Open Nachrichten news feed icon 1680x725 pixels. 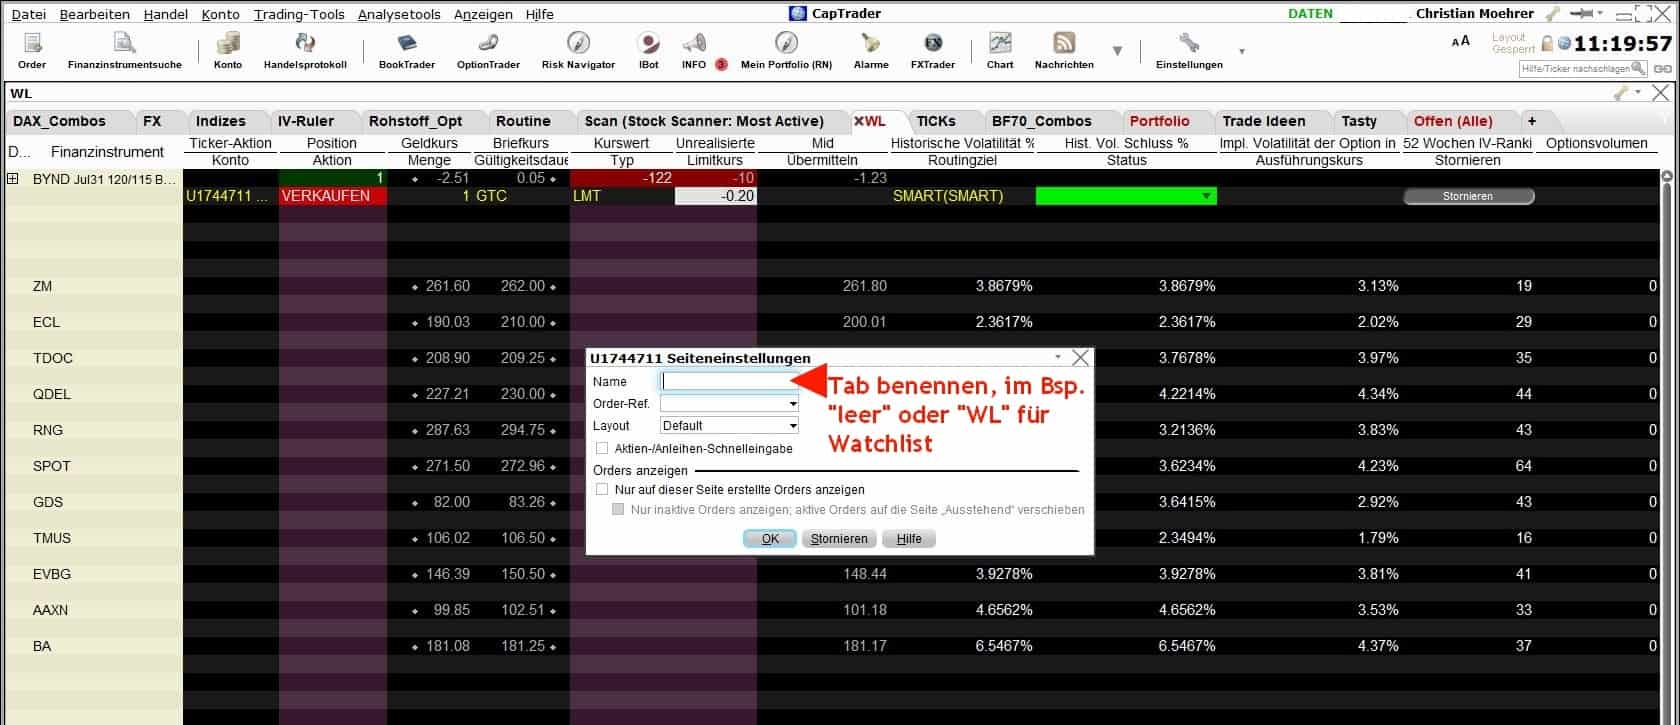(x=1063, y=49)
